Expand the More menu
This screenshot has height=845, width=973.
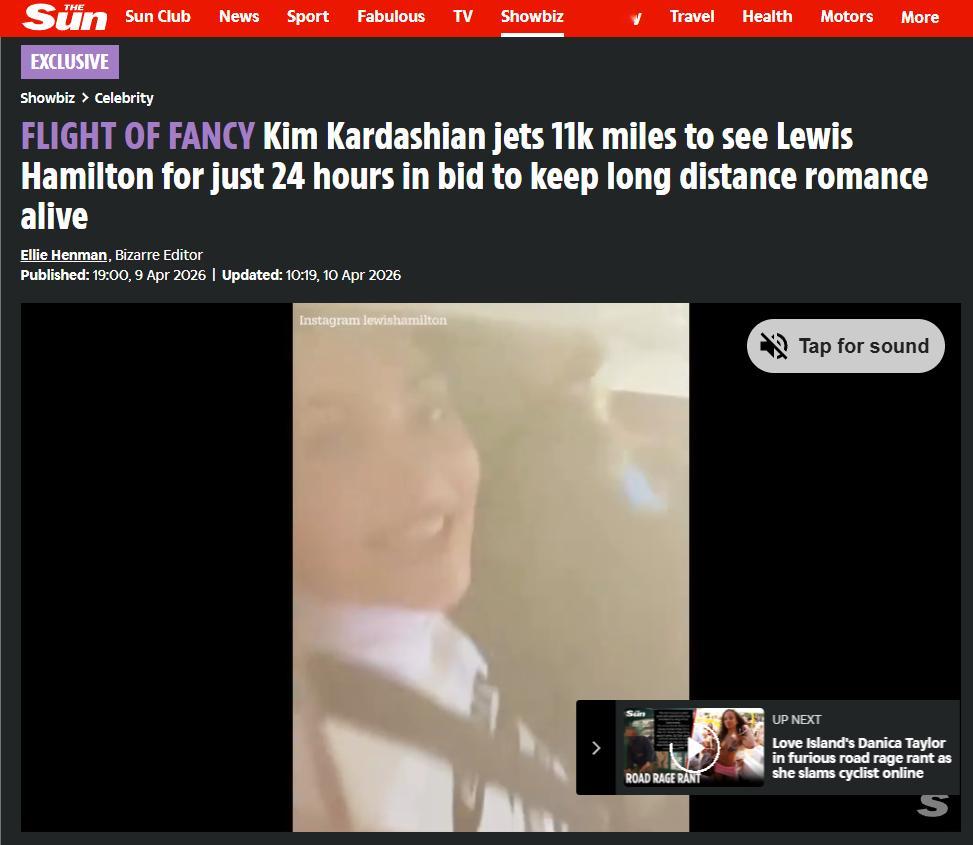[920, 17]
